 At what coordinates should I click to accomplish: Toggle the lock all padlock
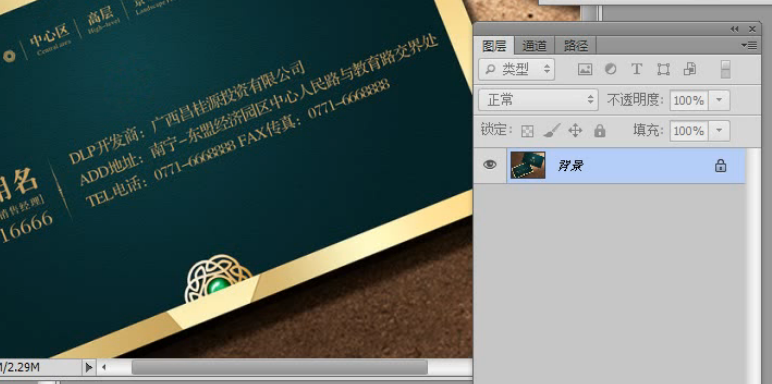point(599,130)
